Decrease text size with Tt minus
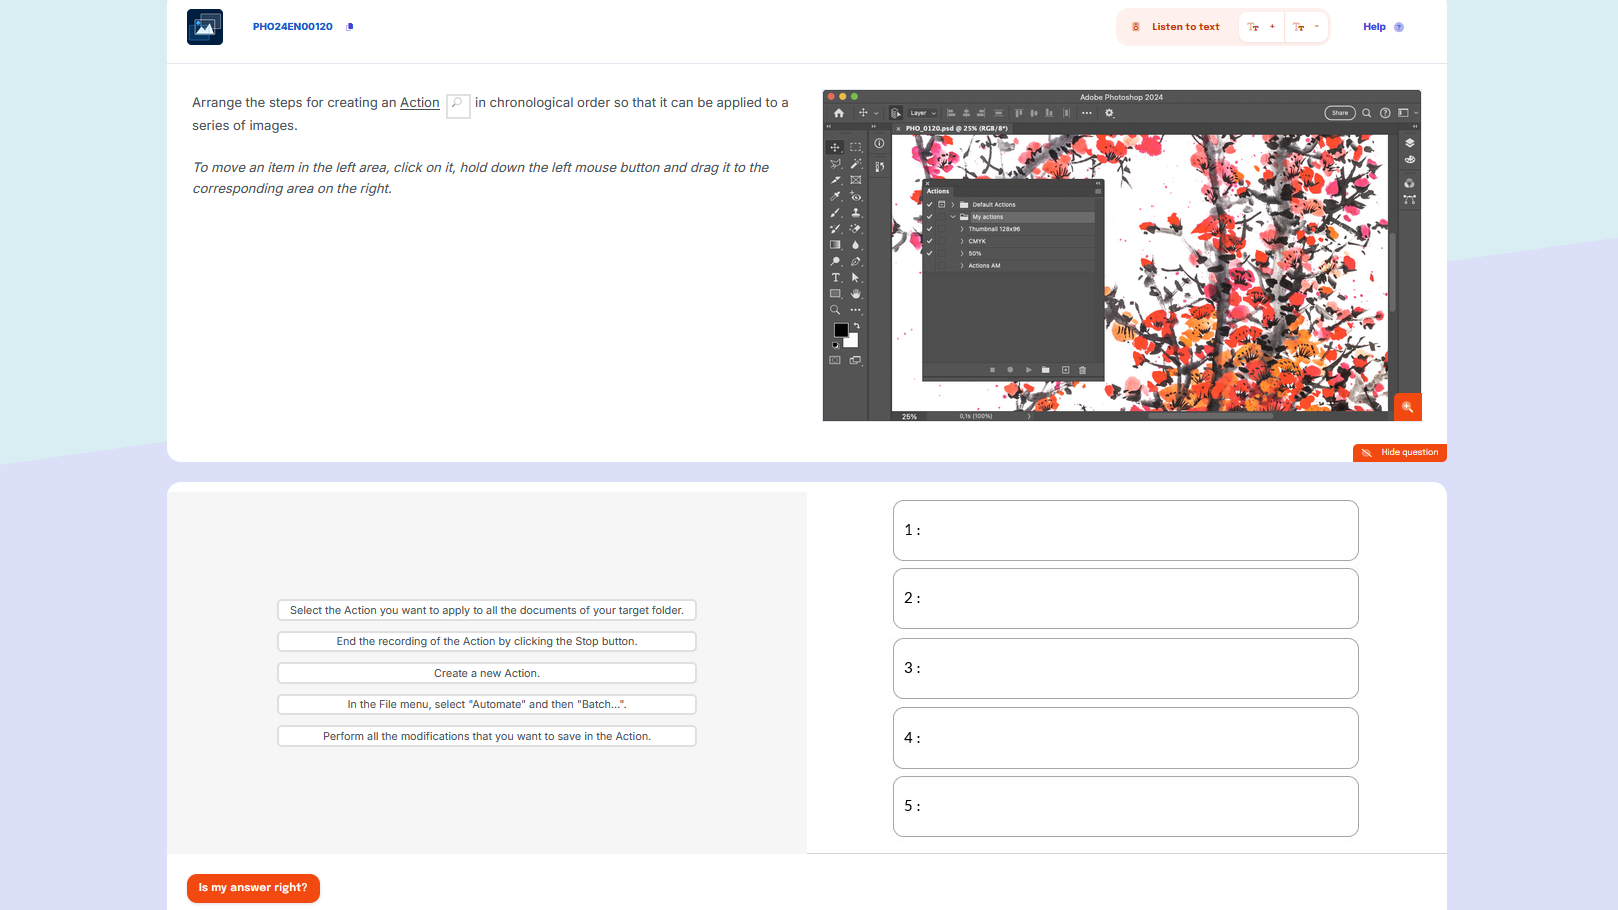 pos(1306,27)
